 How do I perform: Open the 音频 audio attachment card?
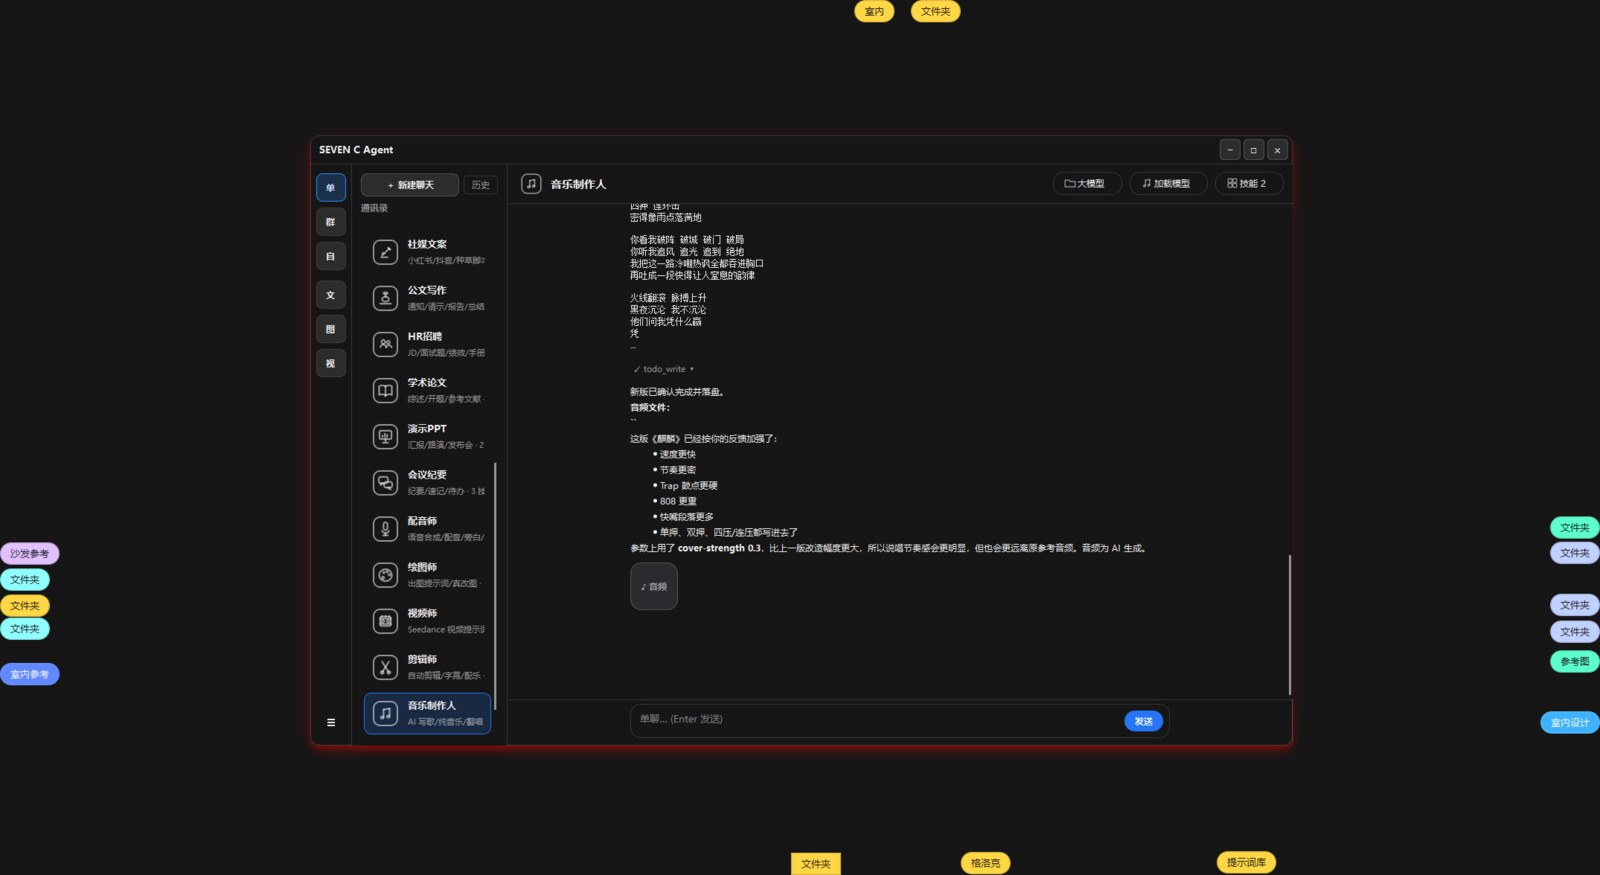pos(654,586)
